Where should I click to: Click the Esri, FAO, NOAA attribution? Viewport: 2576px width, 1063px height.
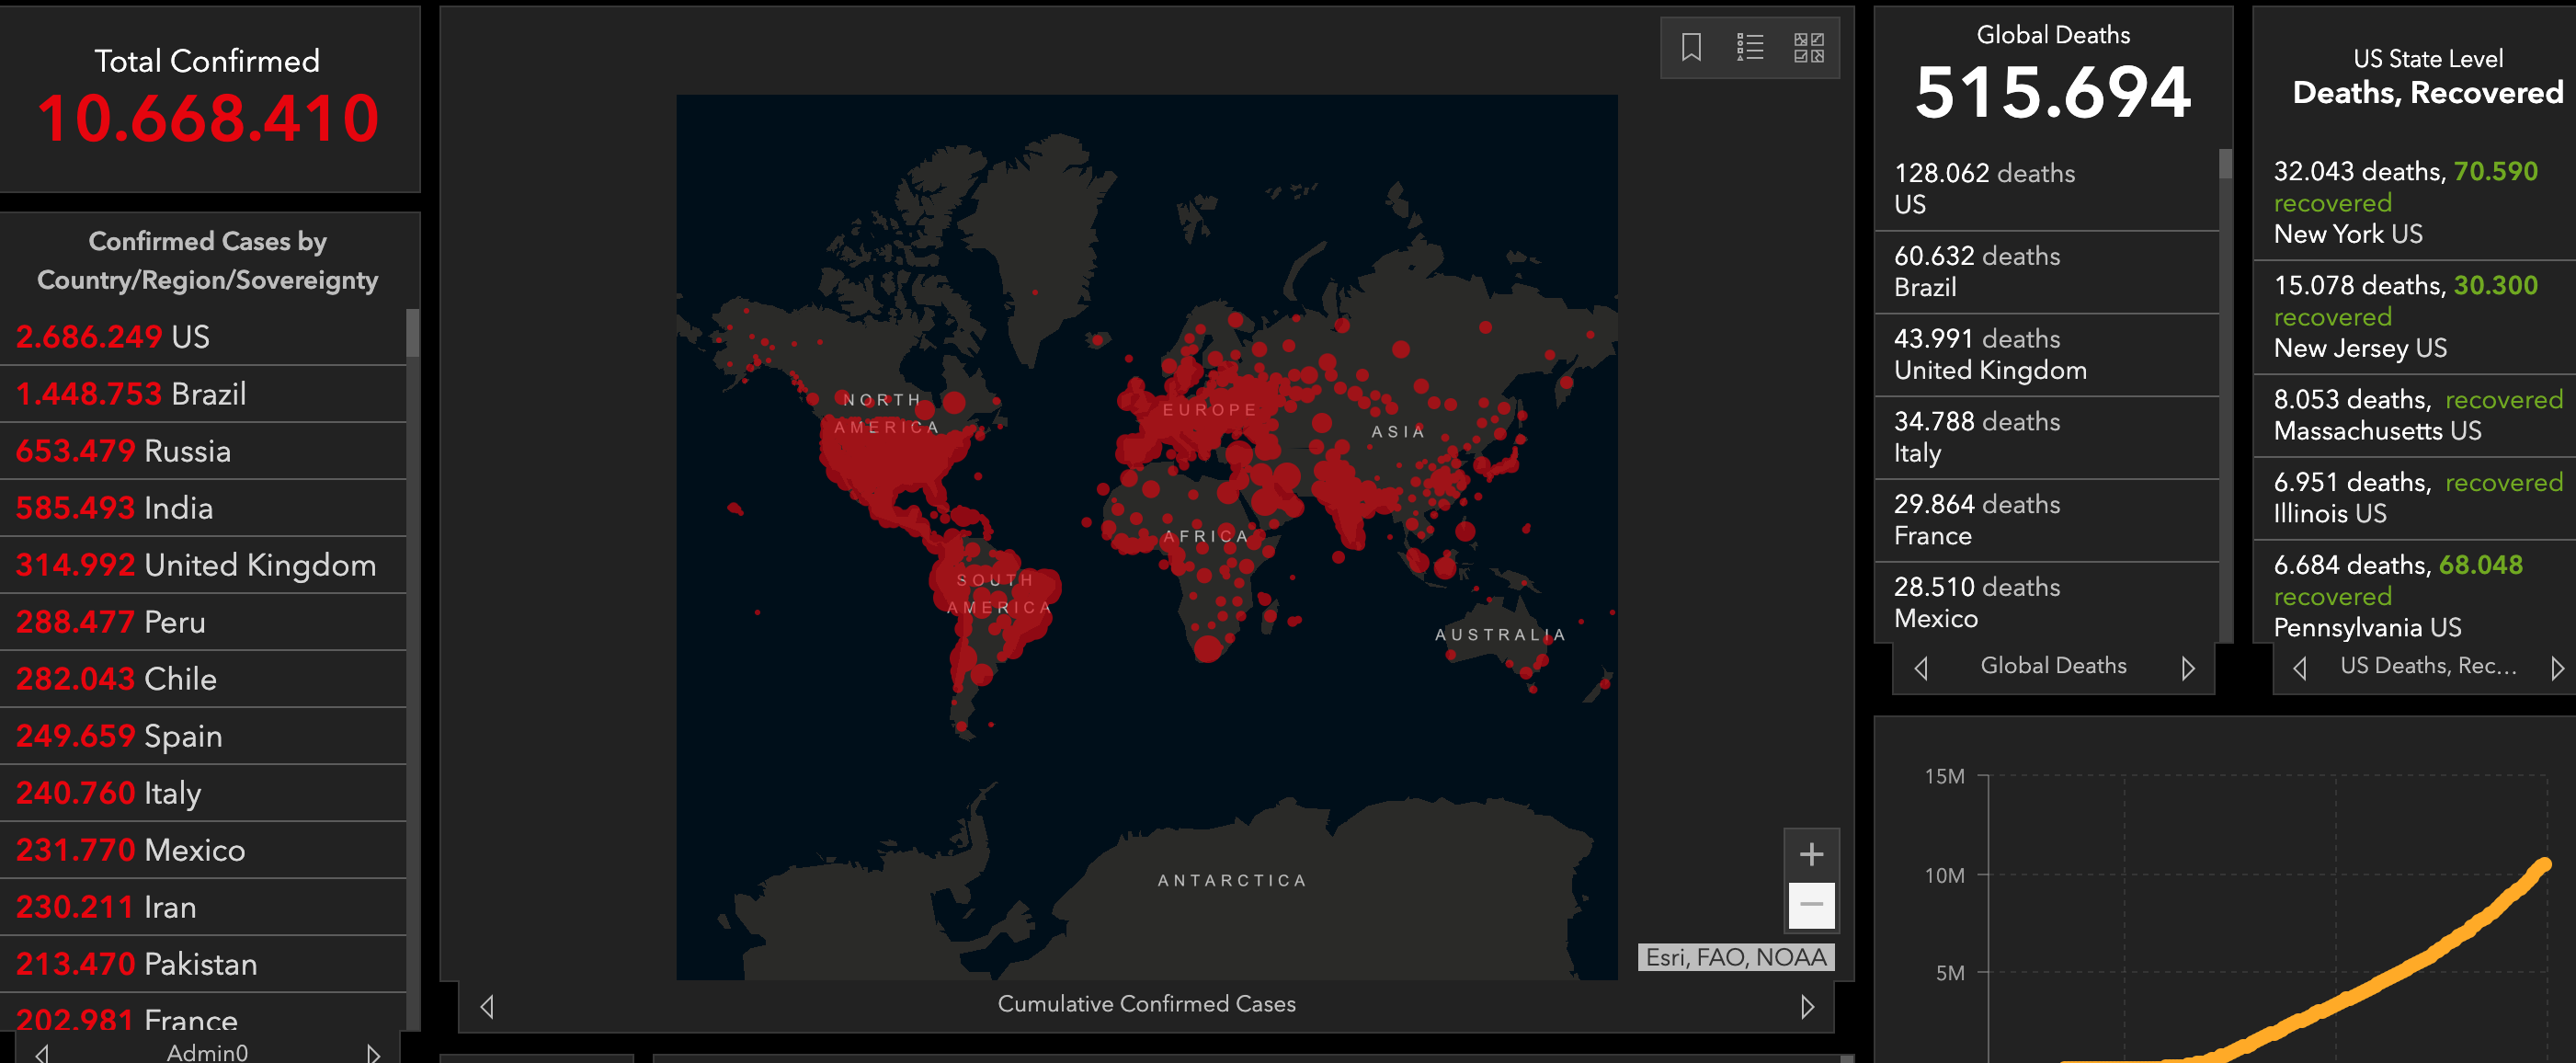click(x=1735, y=957)
